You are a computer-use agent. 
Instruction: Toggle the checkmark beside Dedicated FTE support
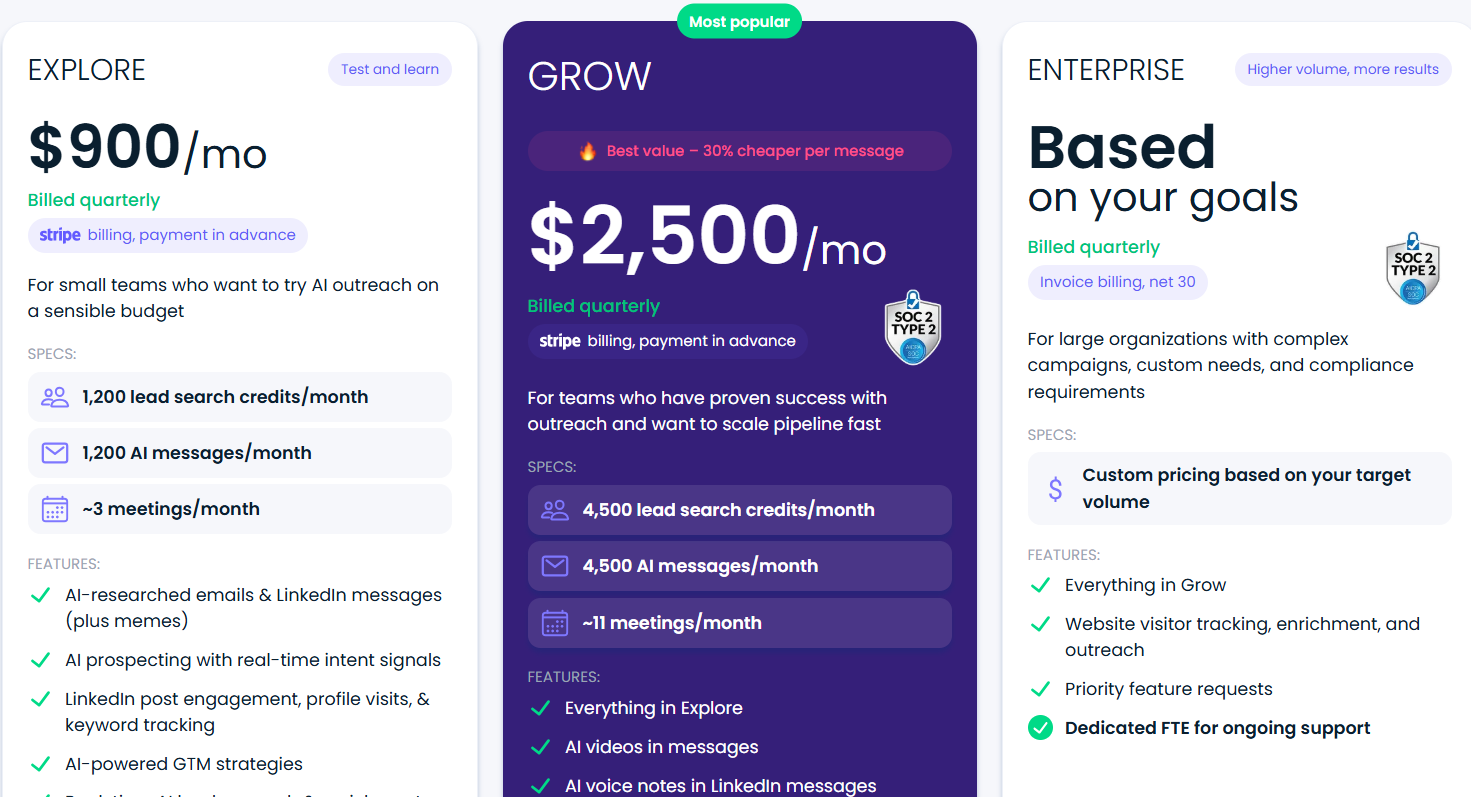point(1040,728)
